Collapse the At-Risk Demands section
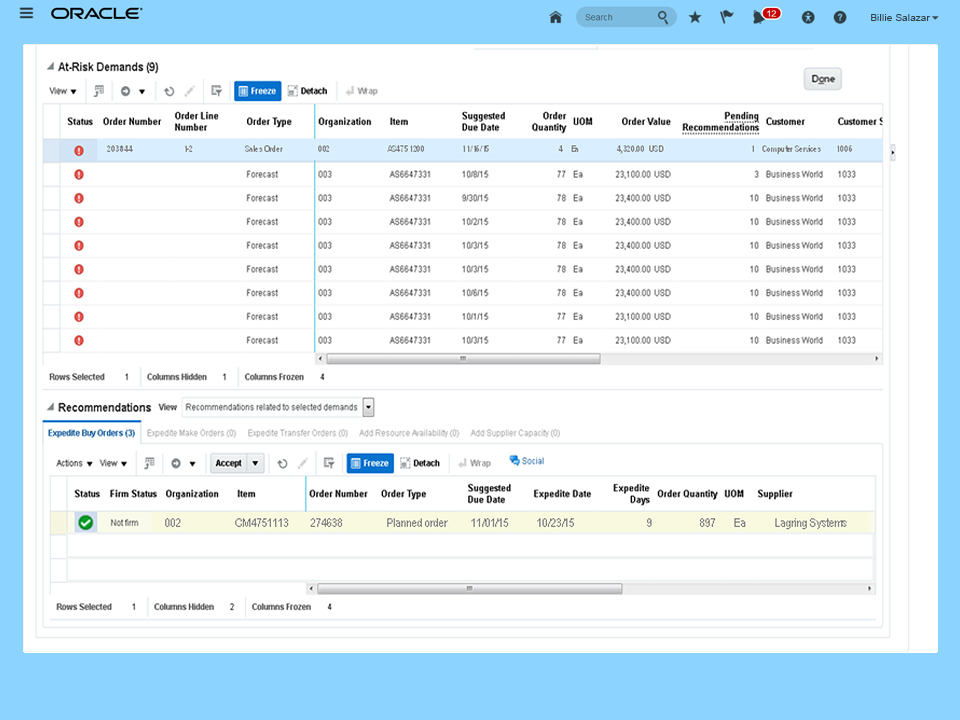This screenshot has height=720, width=960. click(x=50, y=67)
